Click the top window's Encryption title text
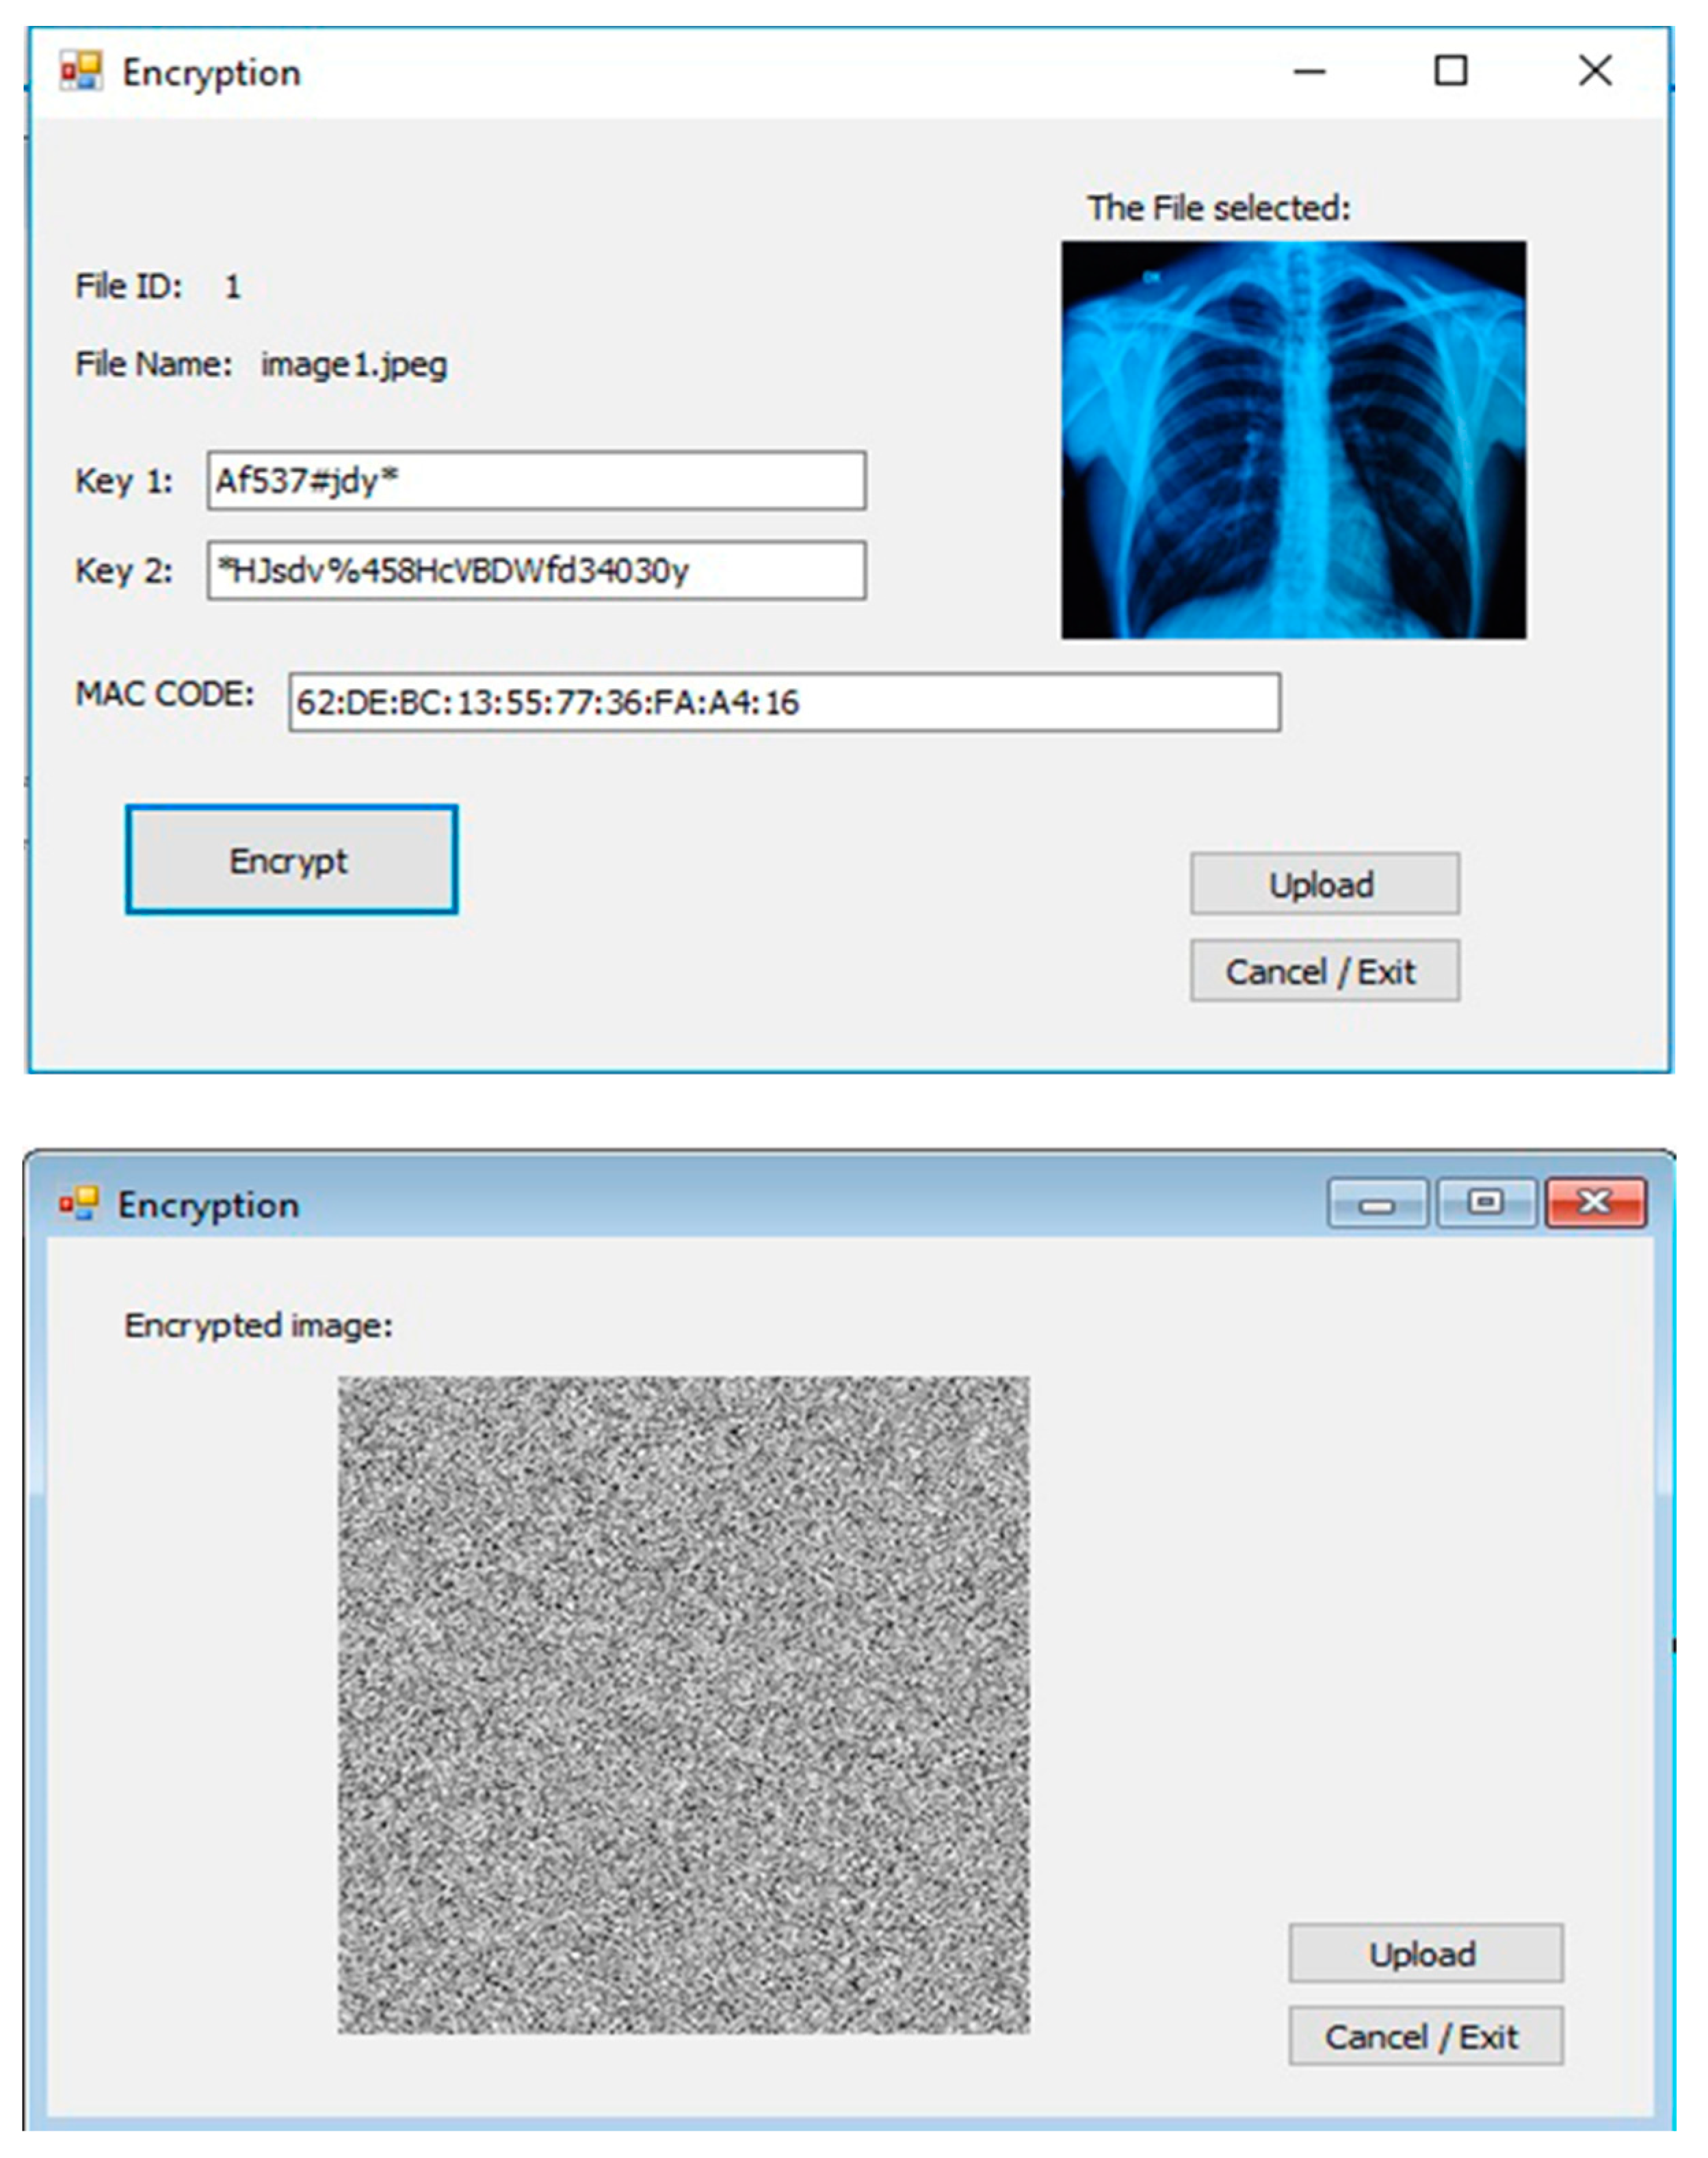 pyautogui.click(x=211, y=73)
